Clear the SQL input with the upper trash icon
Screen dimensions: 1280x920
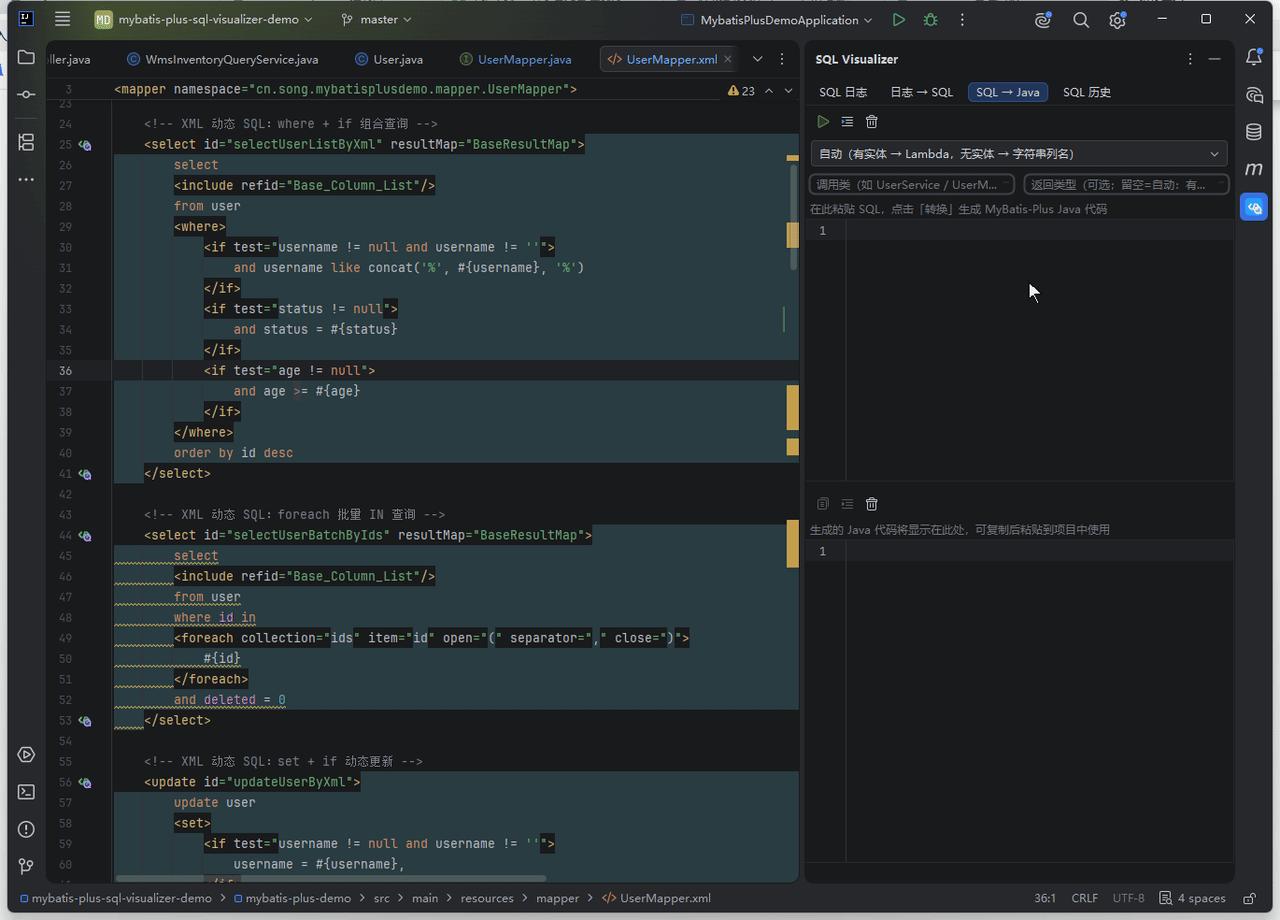(x=872, y=122)
